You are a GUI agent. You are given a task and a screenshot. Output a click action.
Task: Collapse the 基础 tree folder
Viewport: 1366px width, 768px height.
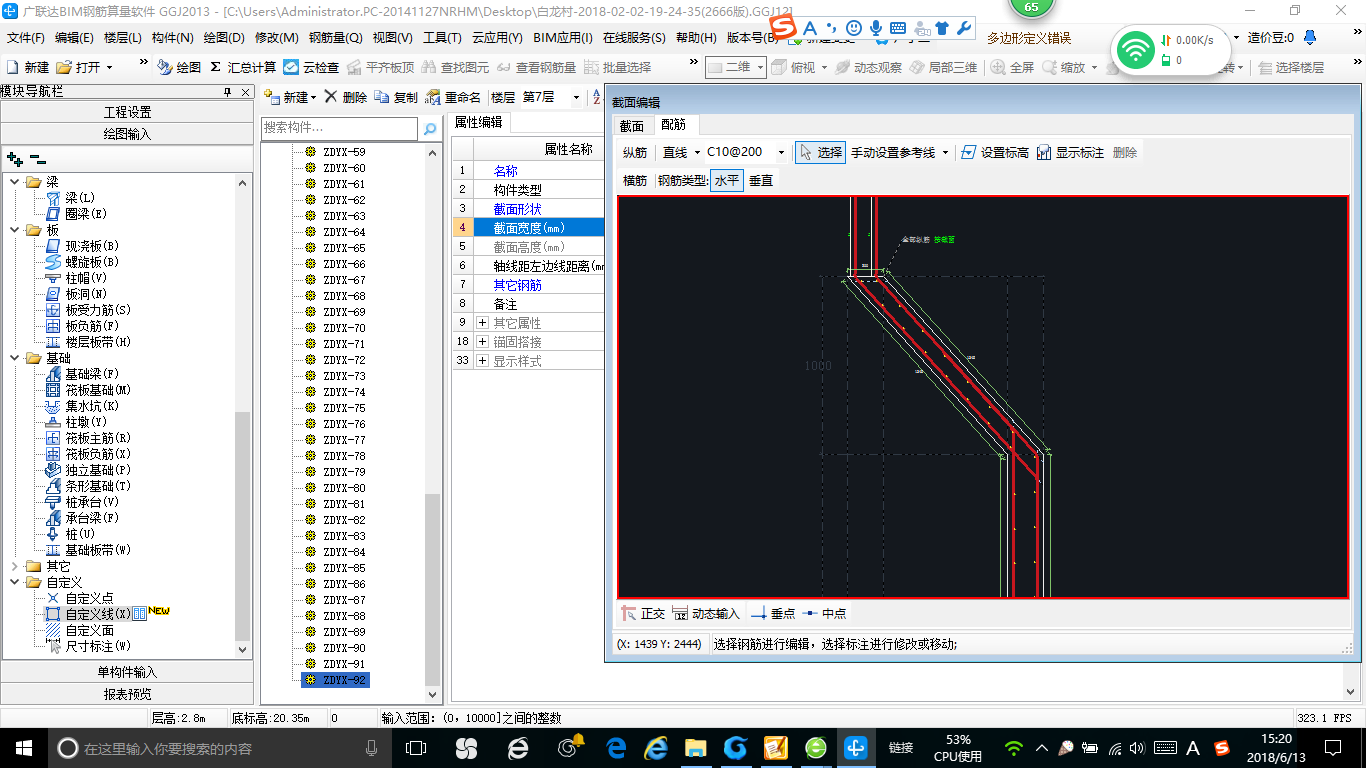point(15,358)
